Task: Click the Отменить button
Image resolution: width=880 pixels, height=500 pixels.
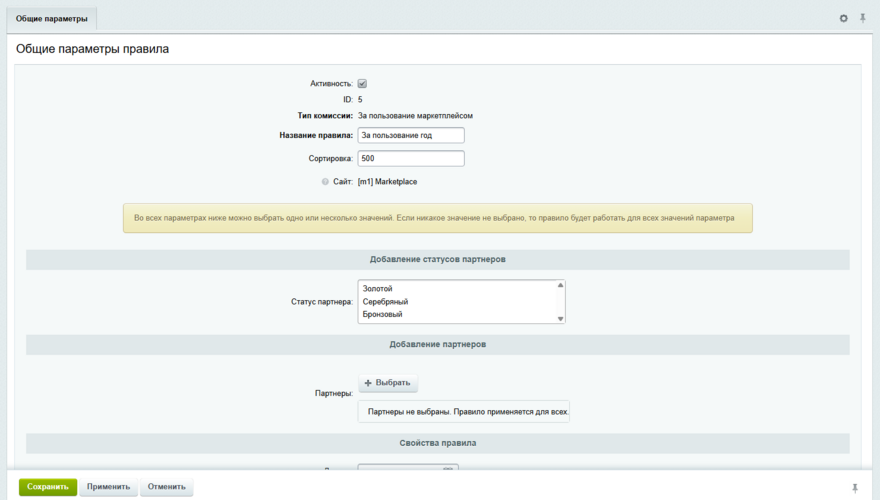Action: tap(166, 487)
